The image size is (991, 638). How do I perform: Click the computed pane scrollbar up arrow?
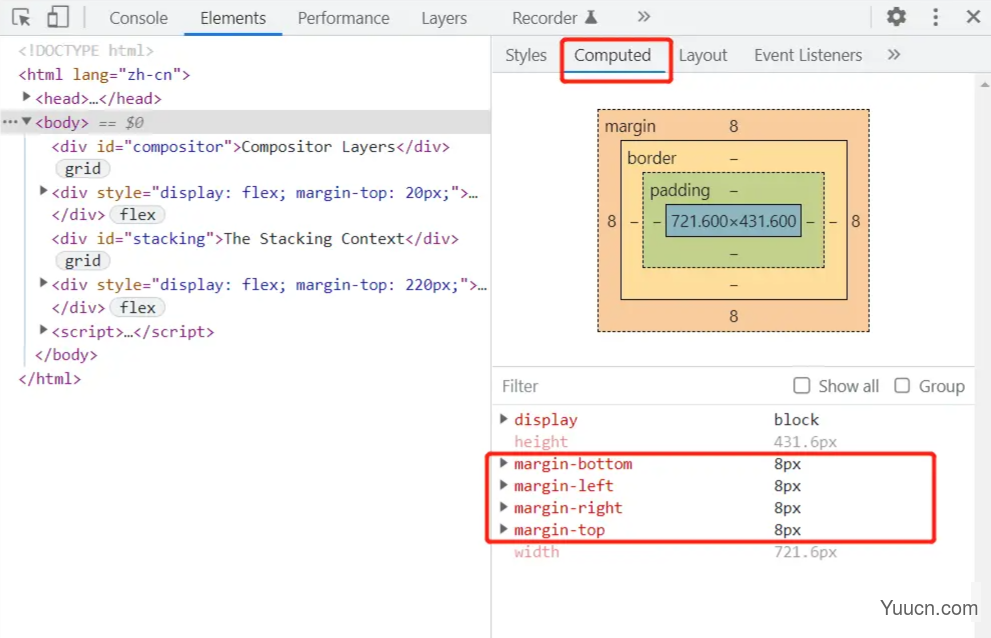[984, 83]
